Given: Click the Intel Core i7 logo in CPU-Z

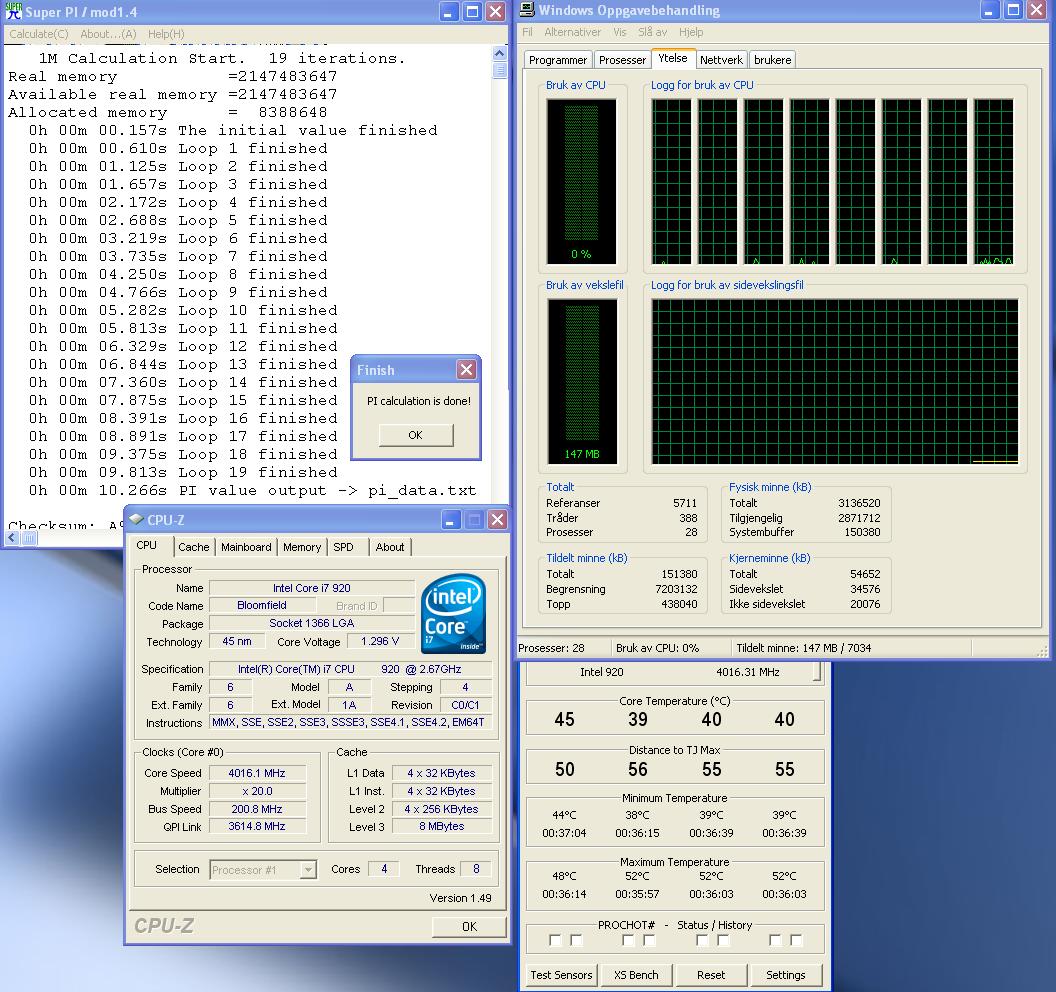Looking at the screenshot, I should click(453, 614).
